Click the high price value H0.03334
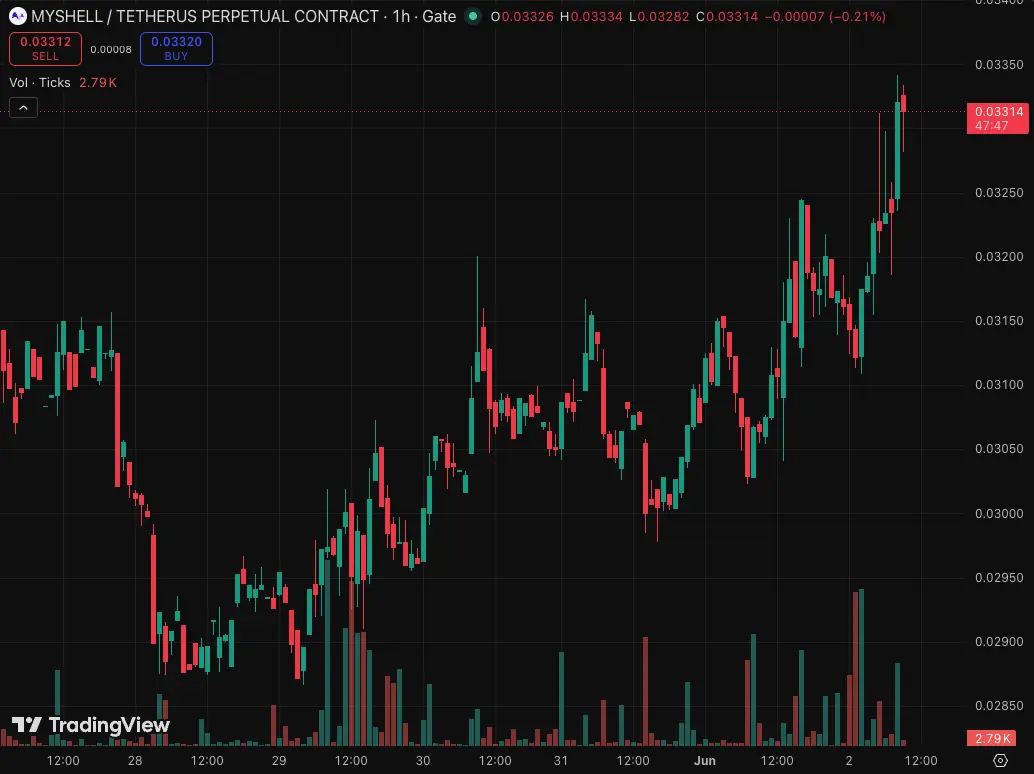This screenshot has height=774, width=1034. 591,16
